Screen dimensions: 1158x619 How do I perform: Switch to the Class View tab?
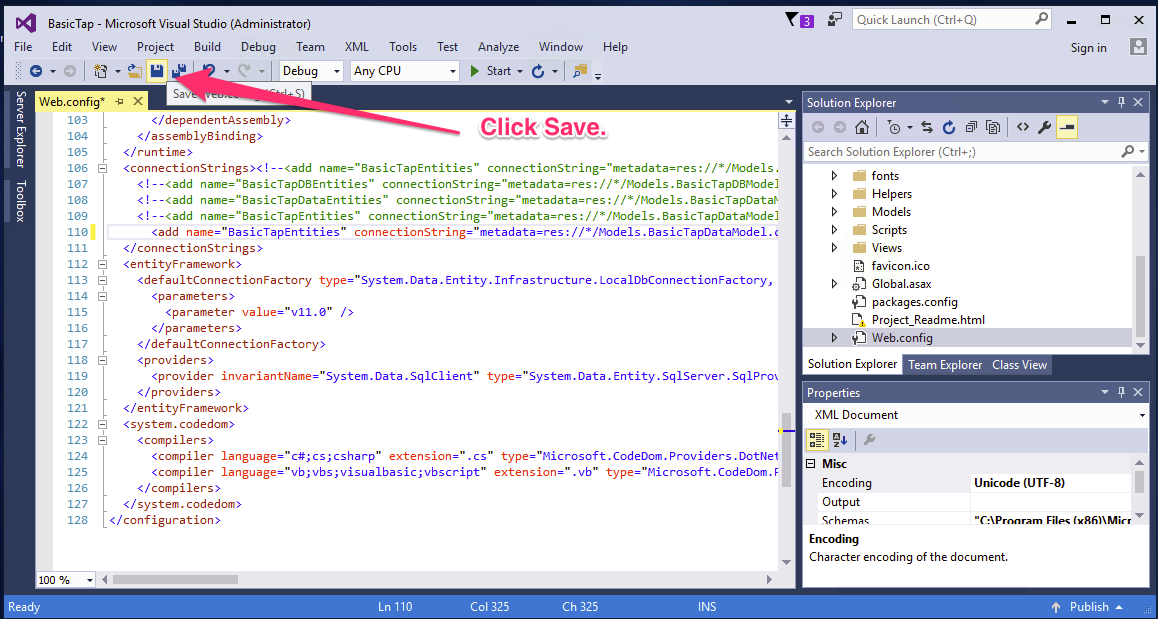[1019, 365]
